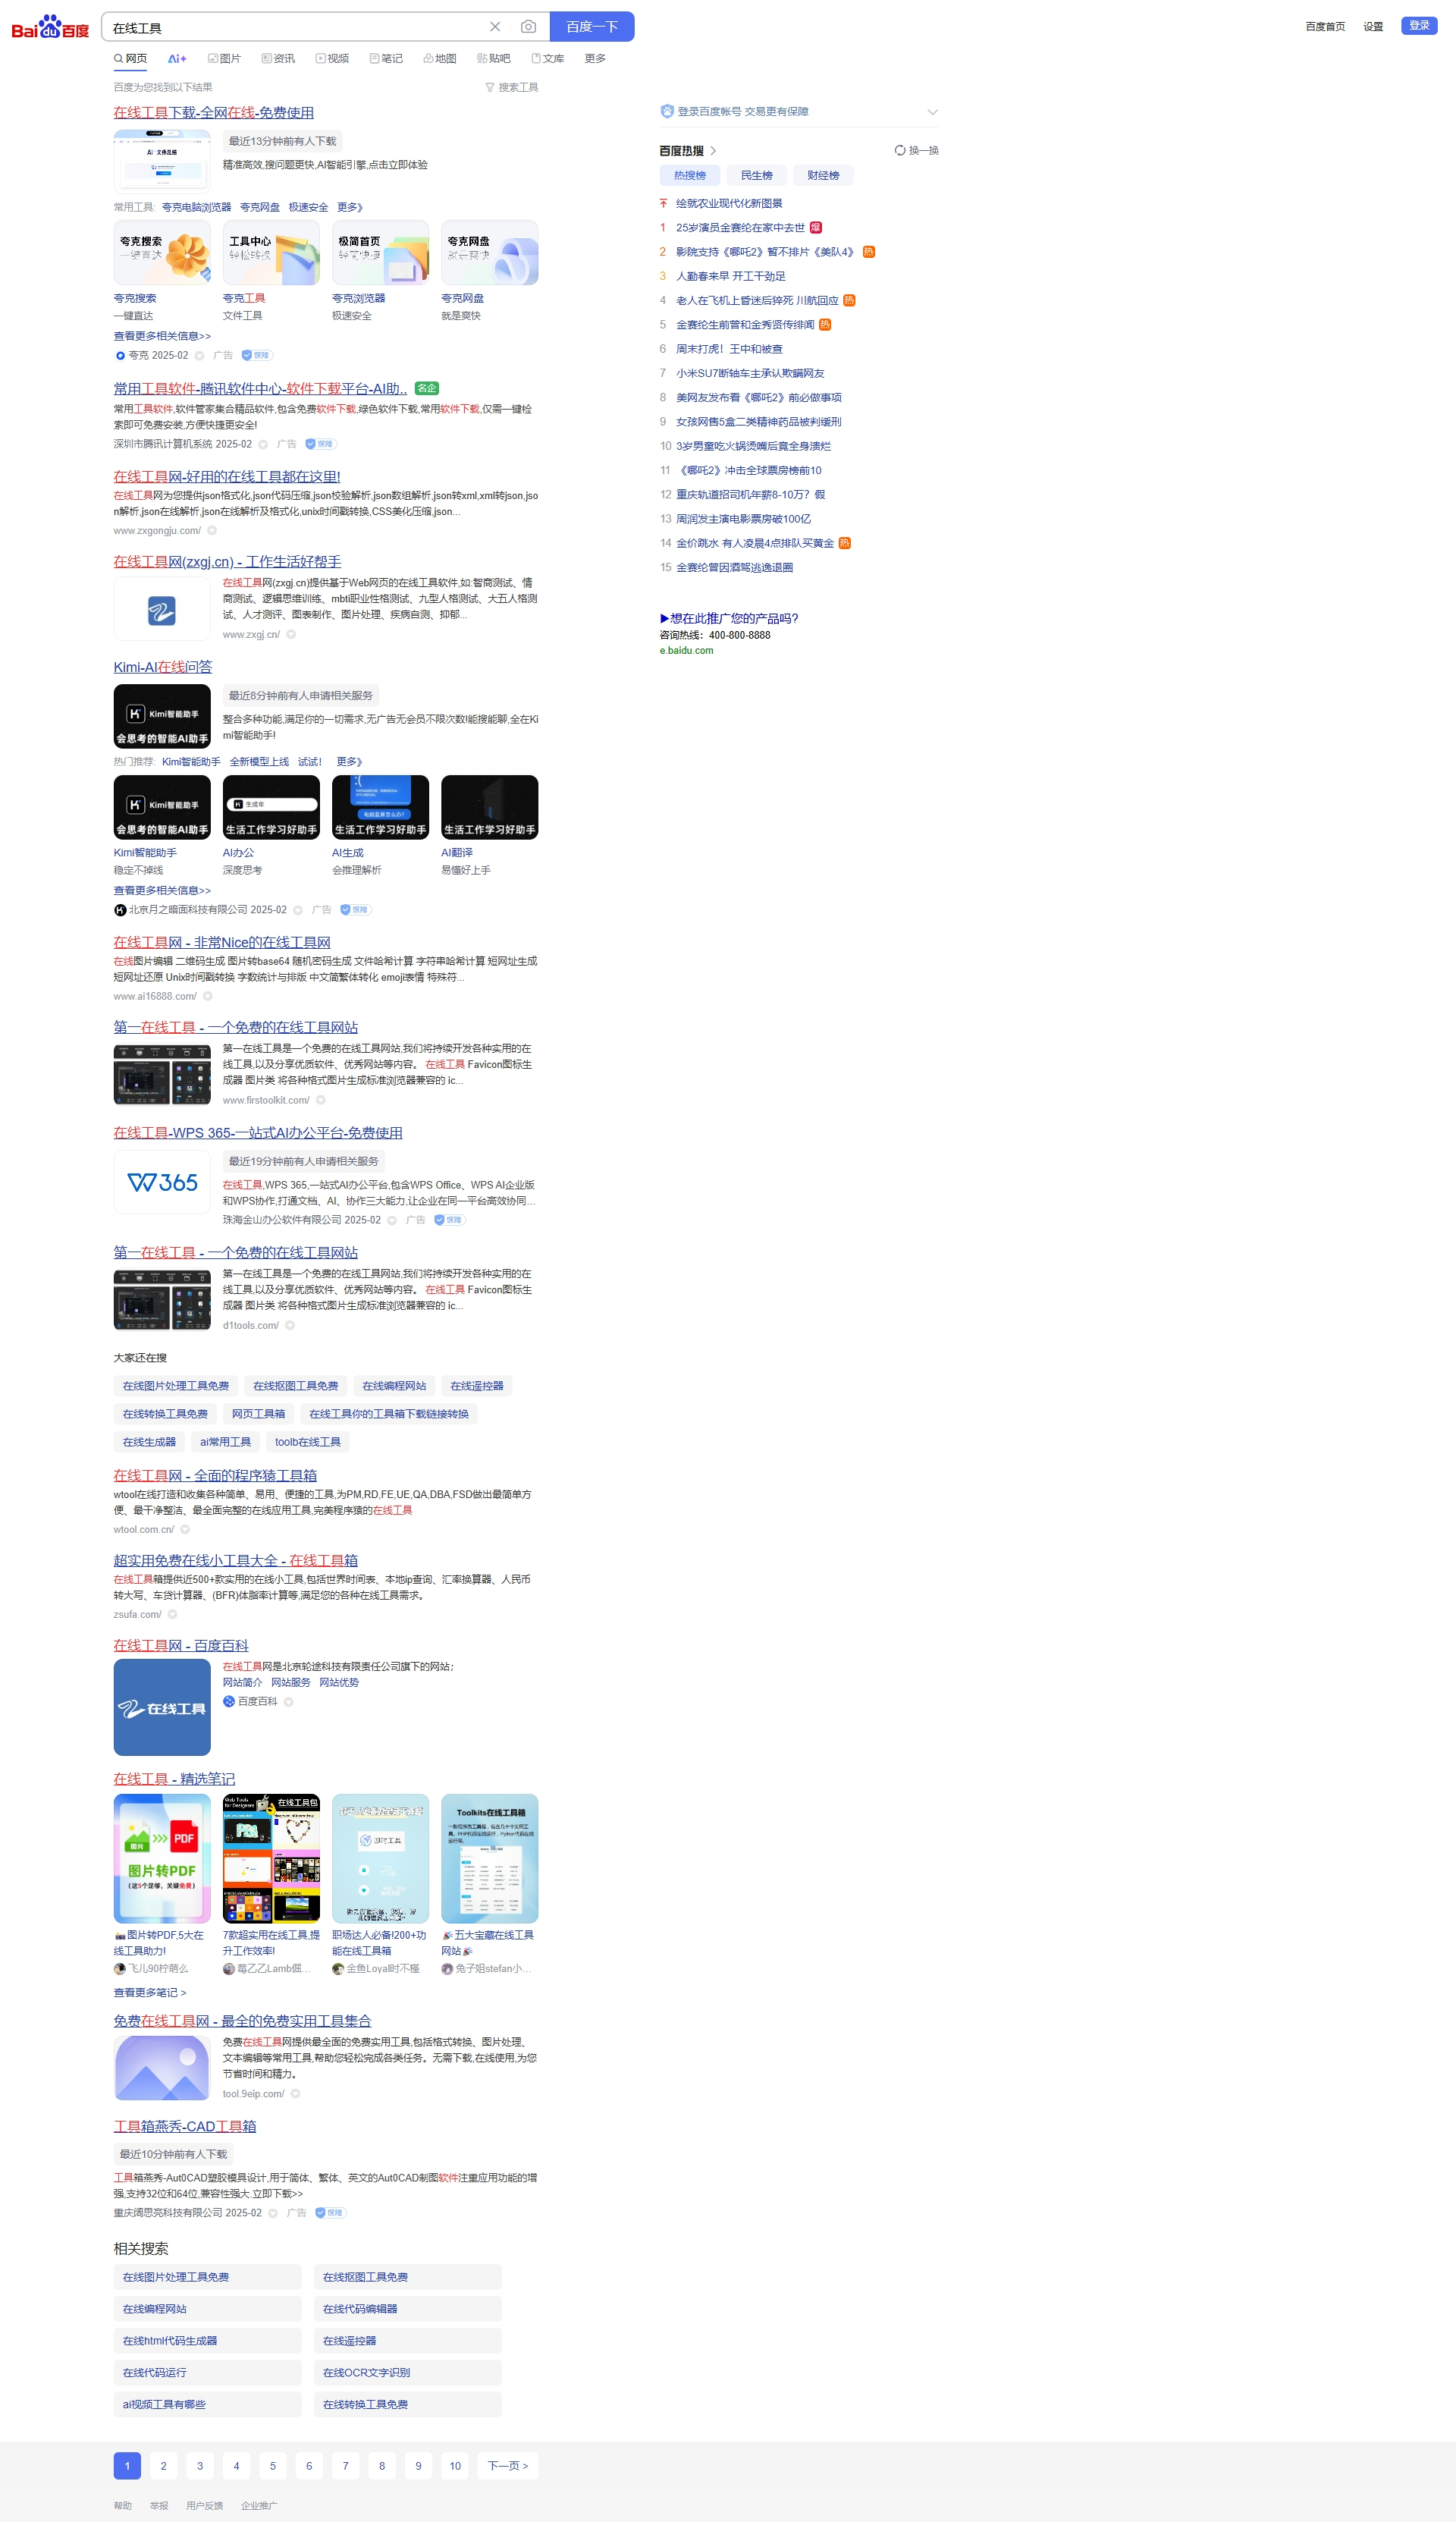
Task: Open Kimi-AI在线问答 result
Action: [x=163, y=668]
